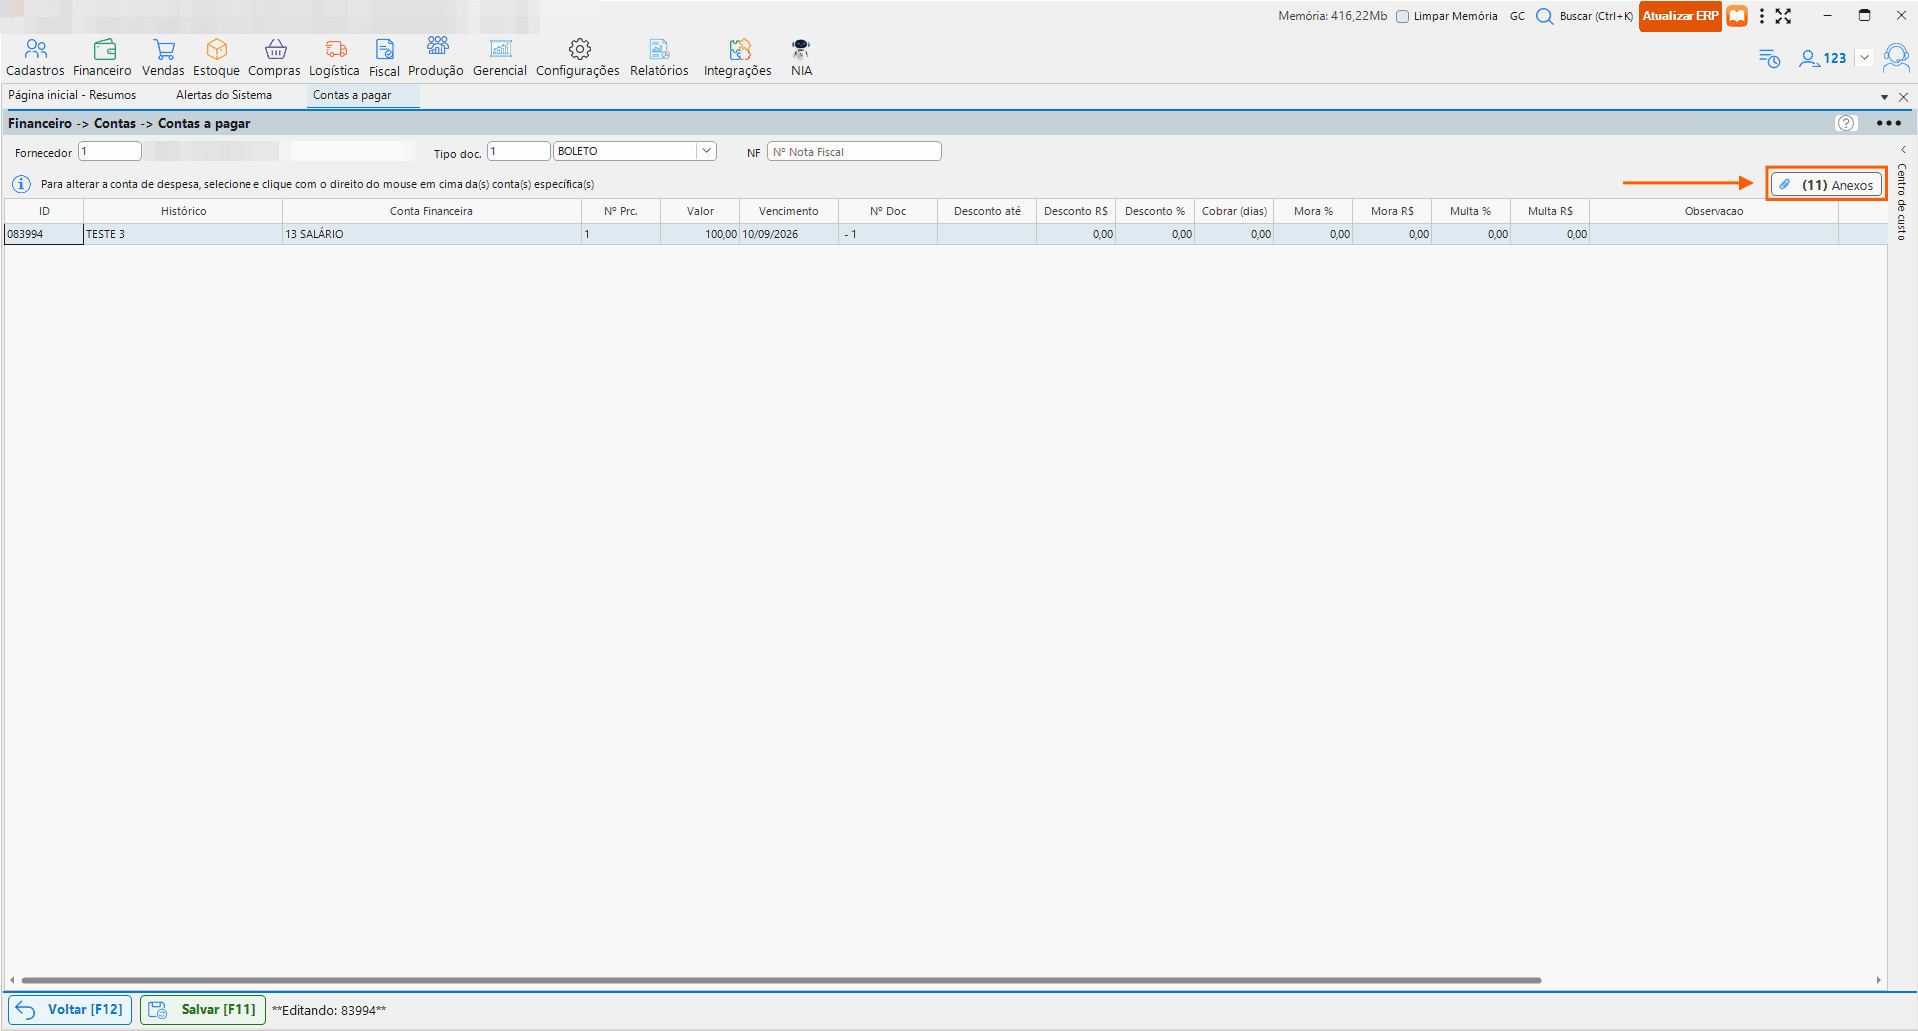The image size is (1918, 1031).
Task: Toggle the Limpar Memória checkbox
Action: pos(1403,16)
